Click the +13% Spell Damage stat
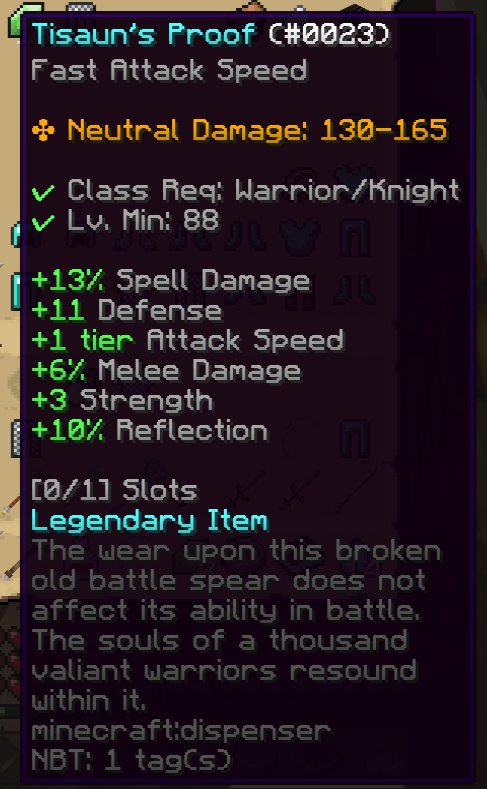The width and height of the screenshot is (487, 789). [171, 282]
